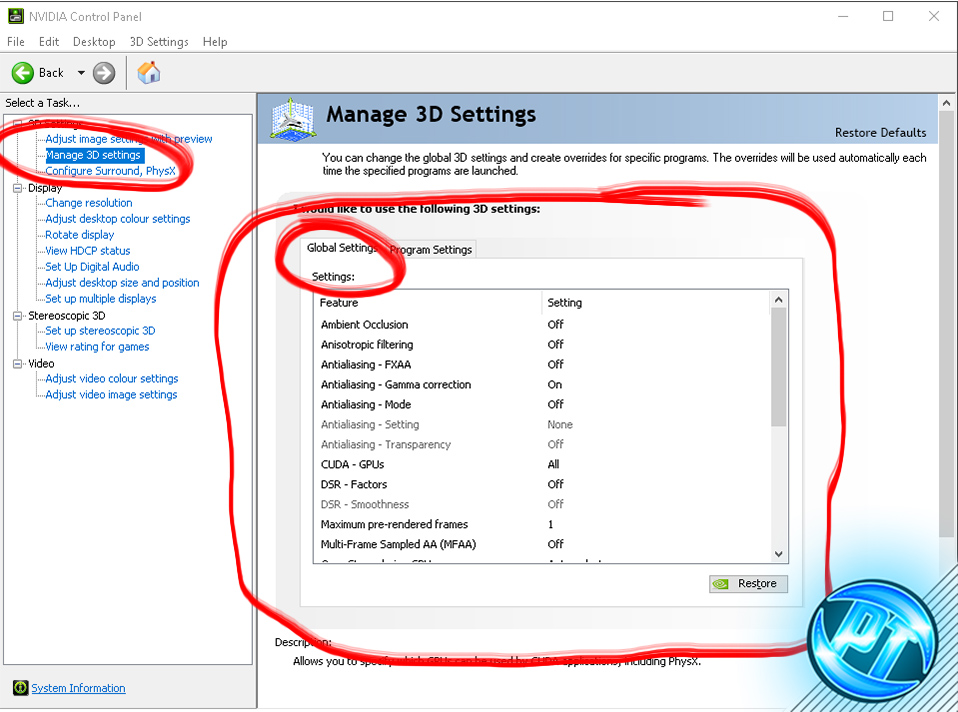Image resolution: width=958 pixels, height=712 pixels.
Task: Click the Setting column header
Action: [656, 303]
